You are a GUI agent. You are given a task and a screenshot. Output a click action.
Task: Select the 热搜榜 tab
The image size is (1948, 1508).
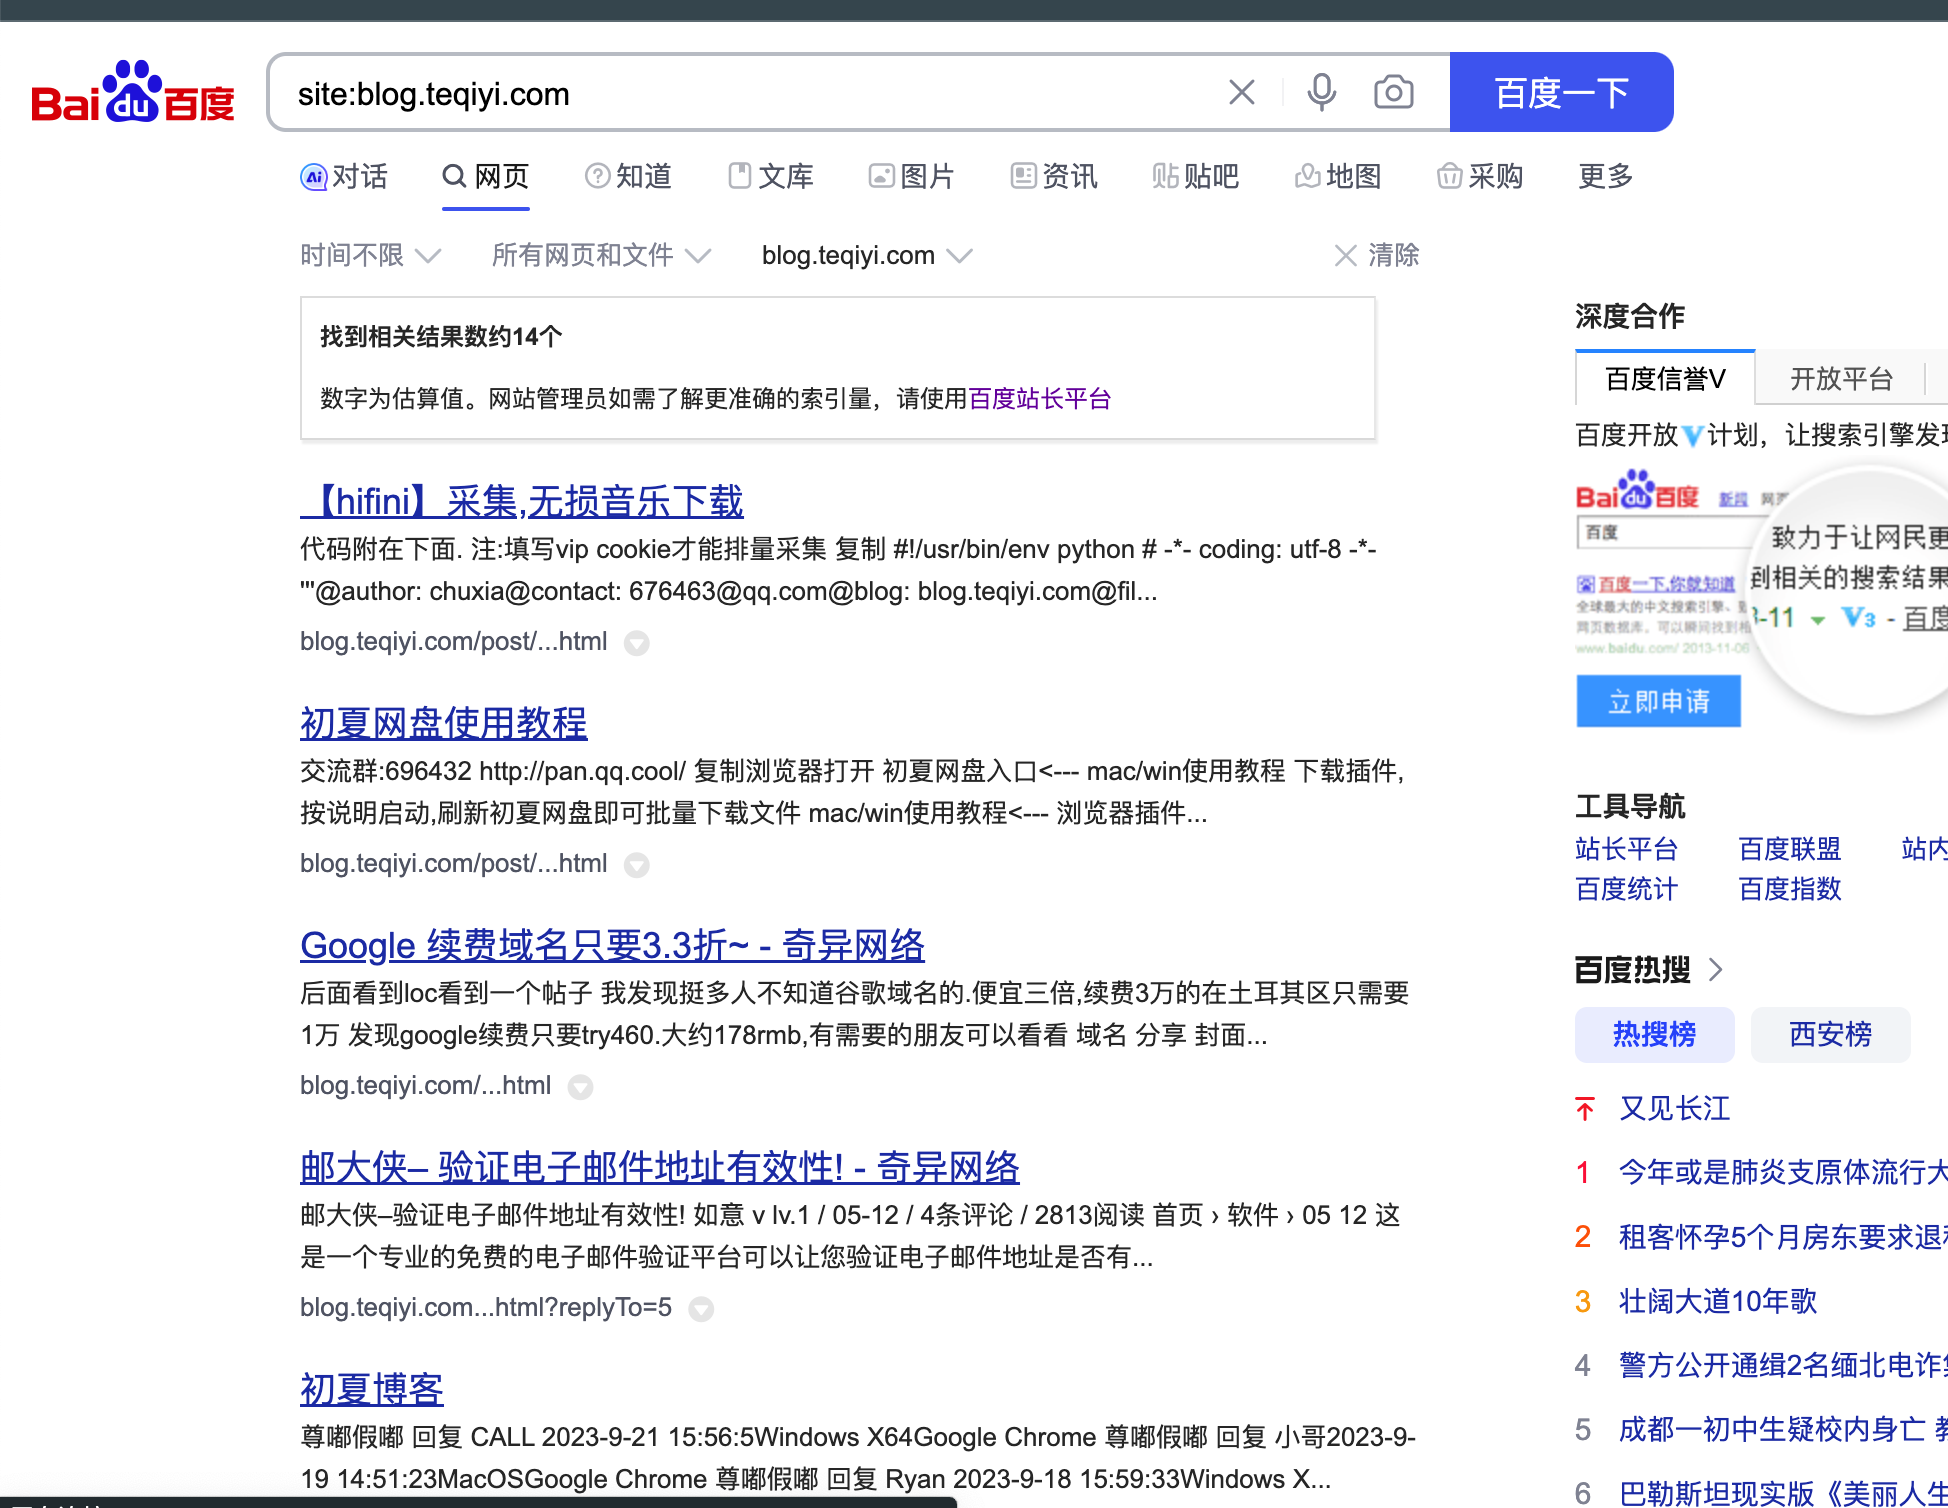(1655, 1034)
